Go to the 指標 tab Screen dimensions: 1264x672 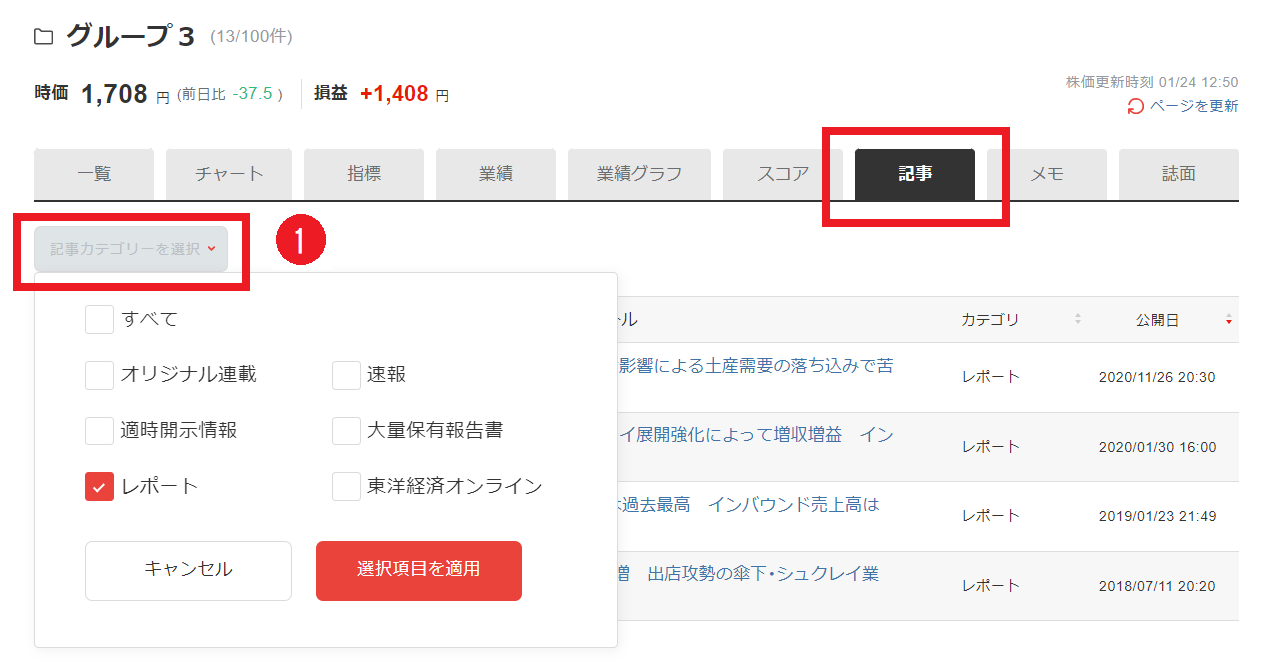[x=364, y=174]
